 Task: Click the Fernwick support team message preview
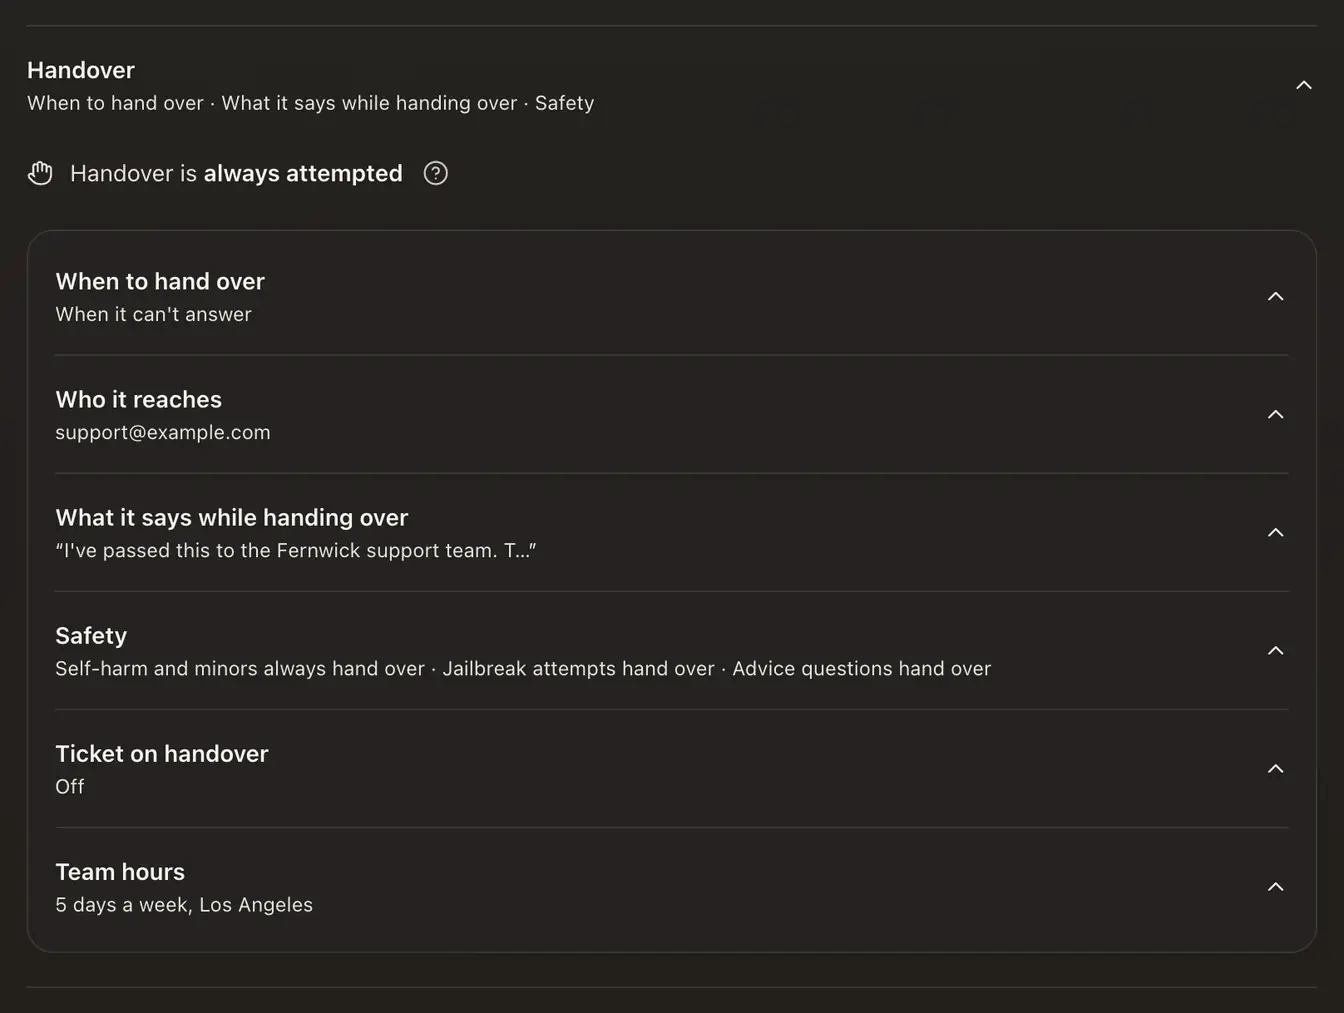[x=296, y=550]
